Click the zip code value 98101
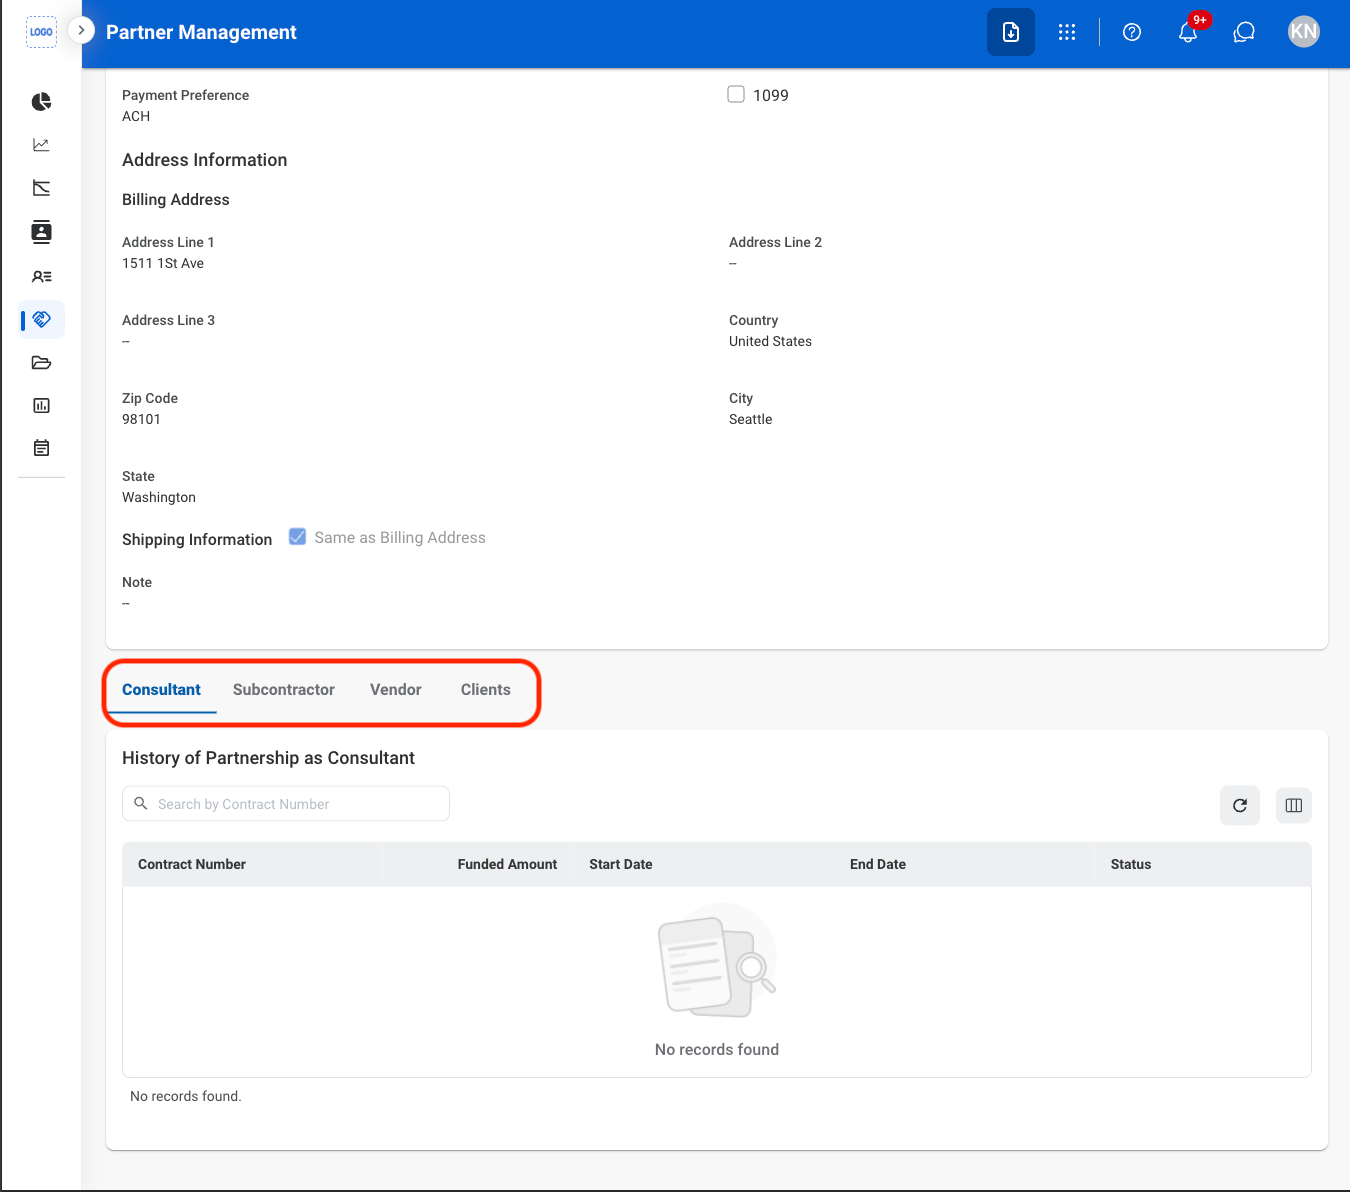Screen dimensions: 1350x1192 (x=141, y=419)
